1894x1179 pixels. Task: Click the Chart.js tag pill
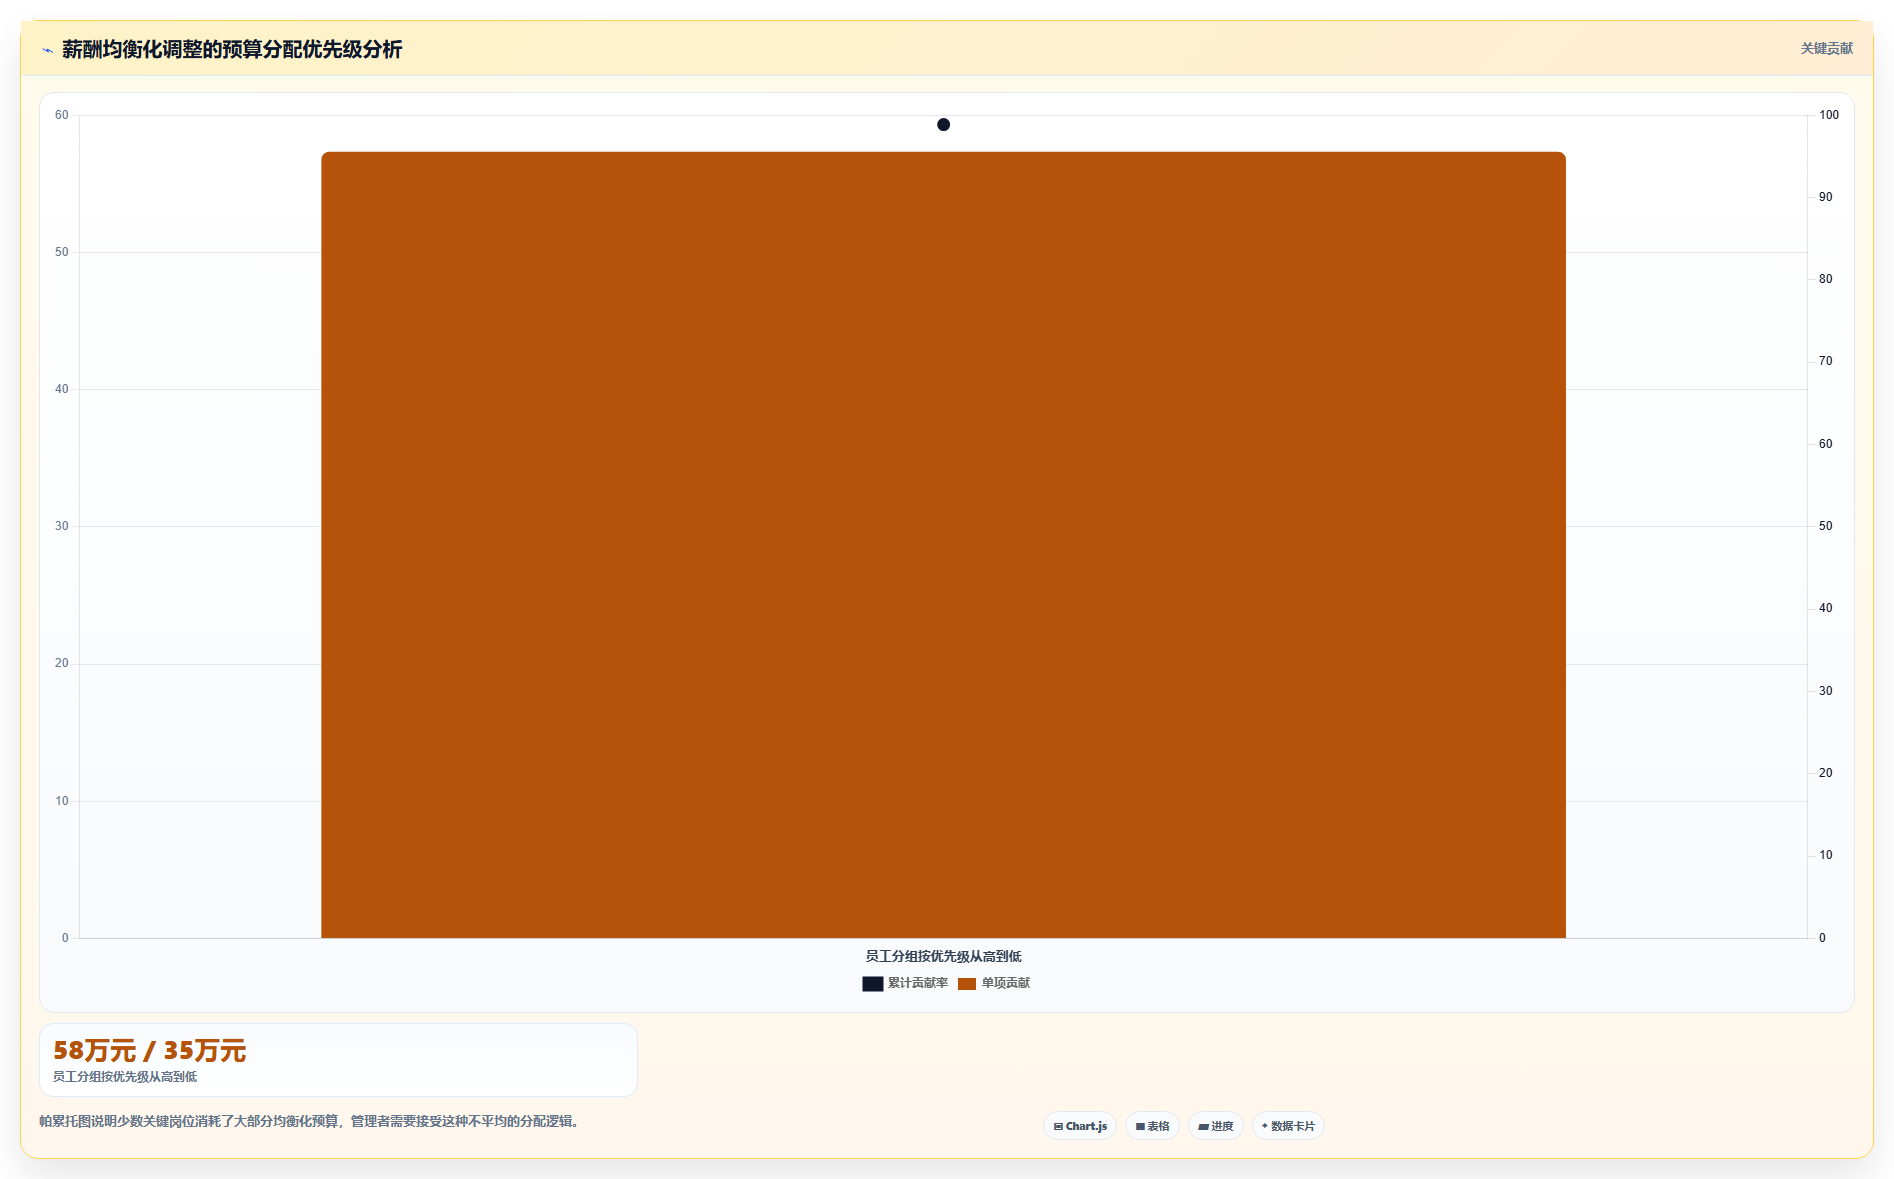tap(1080, 1126)
